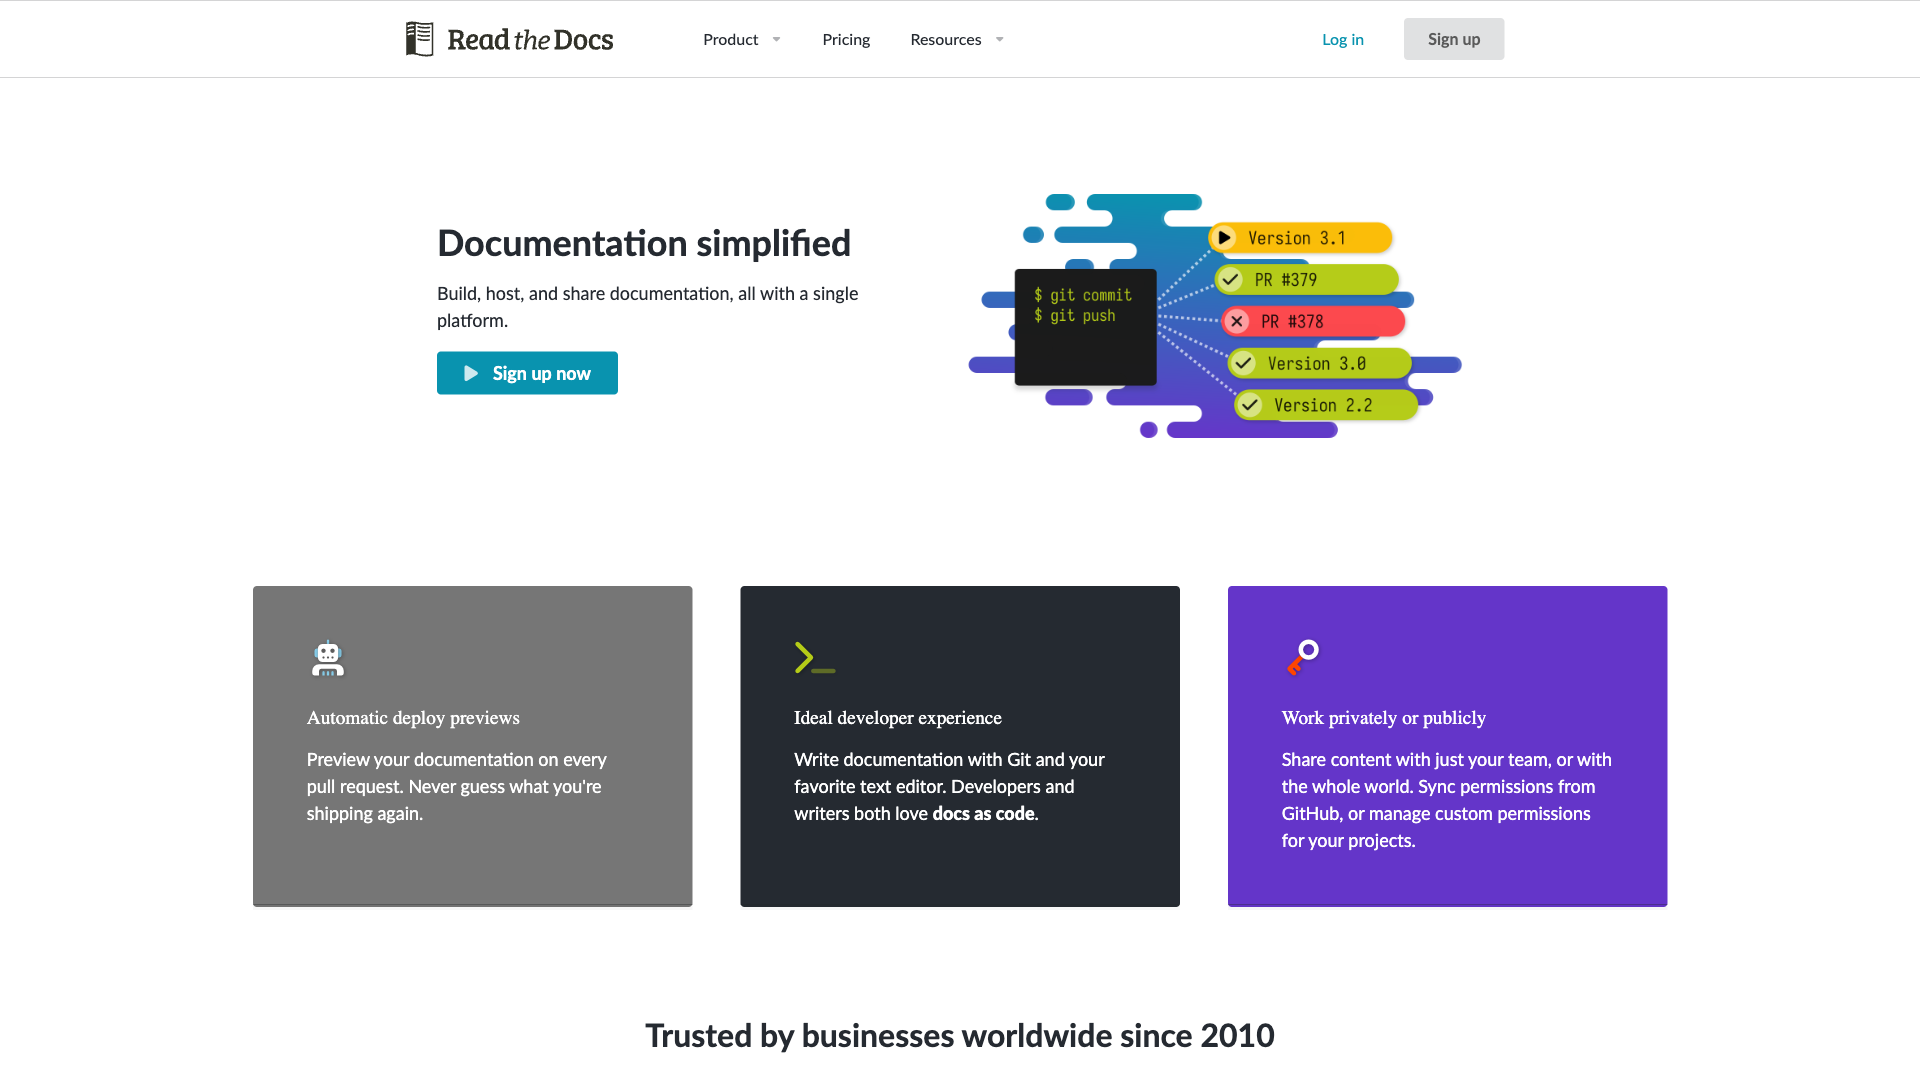The image size is (1920, 1080).
Task: Click the Read the Docs book logo icon
Action: pos(419,39)
